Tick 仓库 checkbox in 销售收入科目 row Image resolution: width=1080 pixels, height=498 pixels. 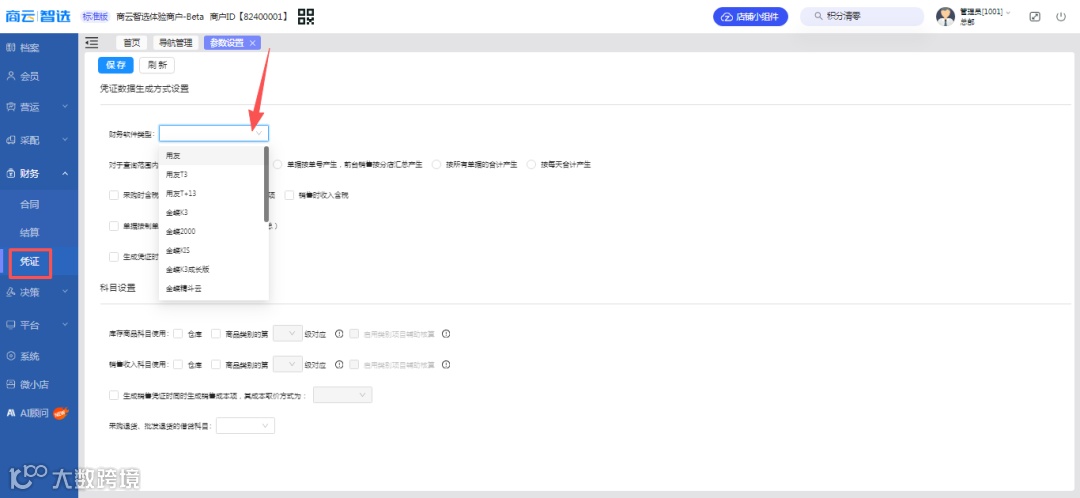pyautogui.click(x=178, y=364)
